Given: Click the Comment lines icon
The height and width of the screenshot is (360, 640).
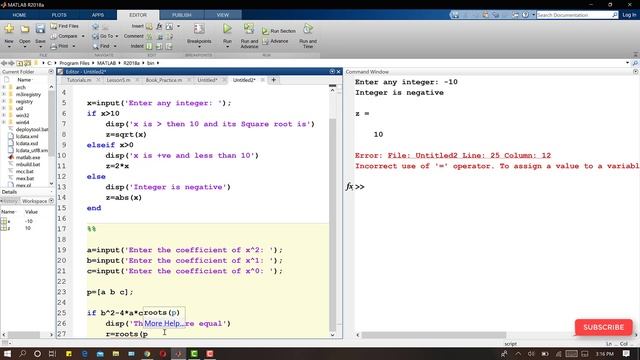Looking at the screenshot, I should (x=149, y=36).
